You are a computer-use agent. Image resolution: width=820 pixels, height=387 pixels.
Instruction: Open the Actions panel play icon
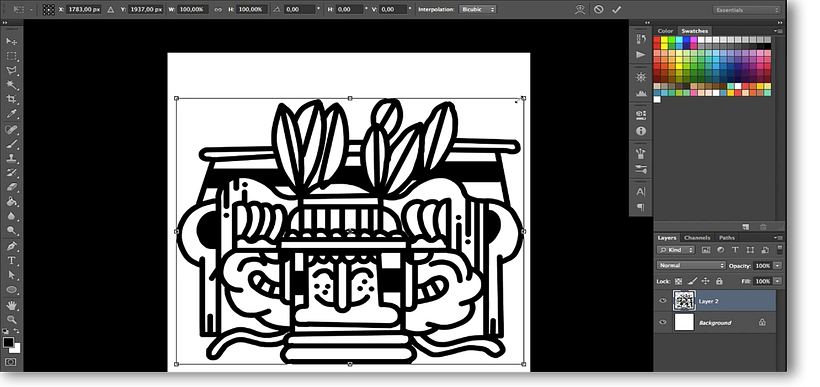pyautogui.click(x=641, y=54)
